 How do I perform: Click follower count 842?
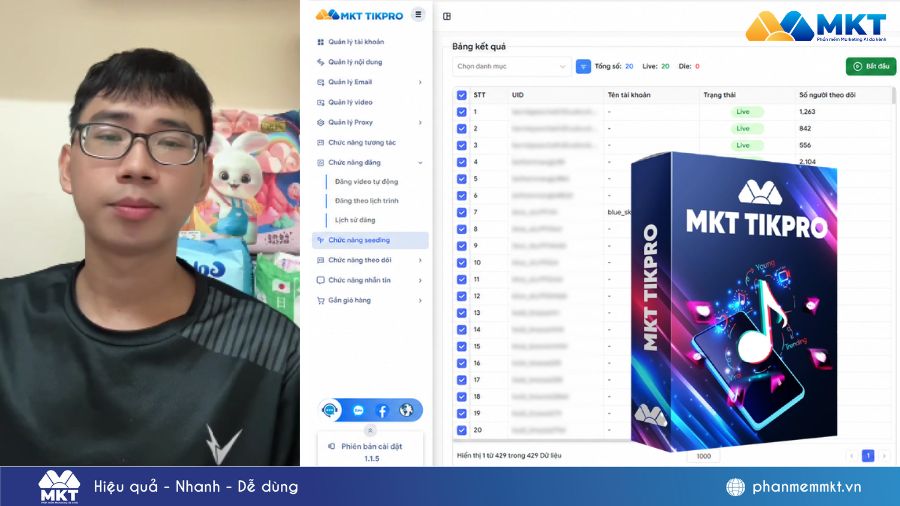[805, 129]
